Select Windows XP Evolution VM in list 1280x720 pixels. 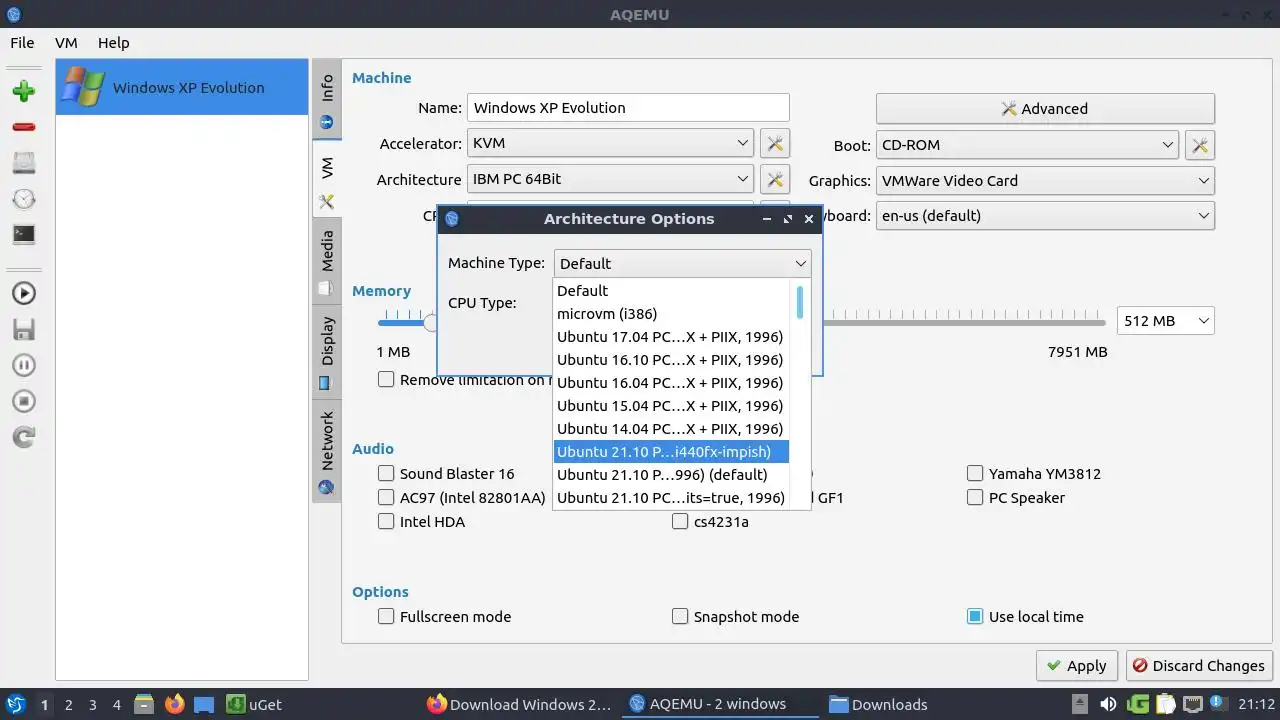[x=182, y=87]
